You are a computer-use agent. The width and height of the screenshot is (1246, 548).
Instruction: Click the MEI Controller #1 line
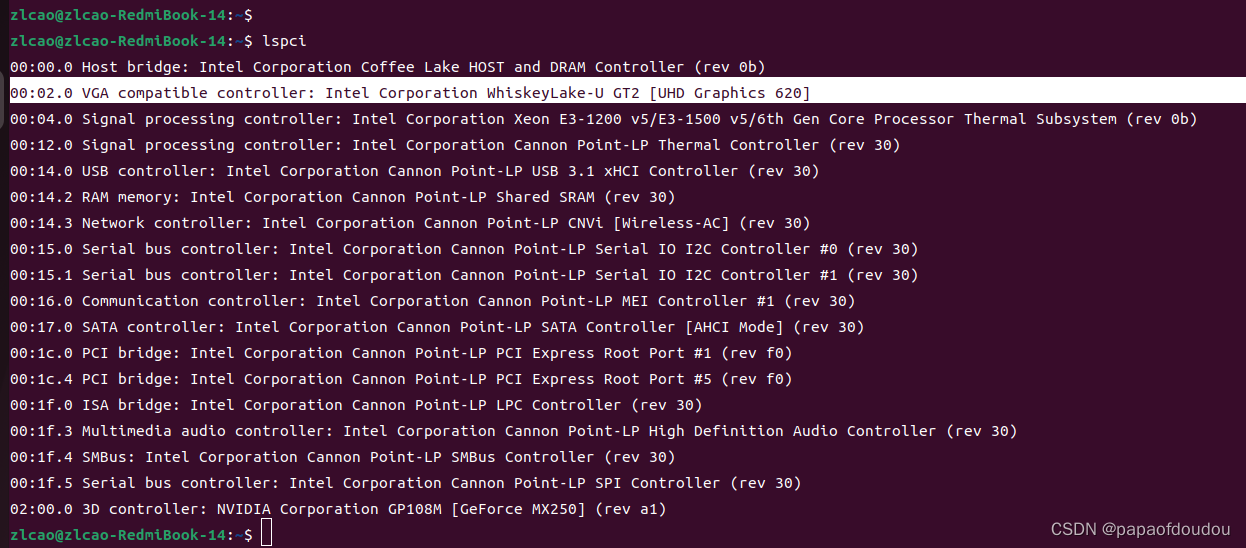click(x=433, y=301)
